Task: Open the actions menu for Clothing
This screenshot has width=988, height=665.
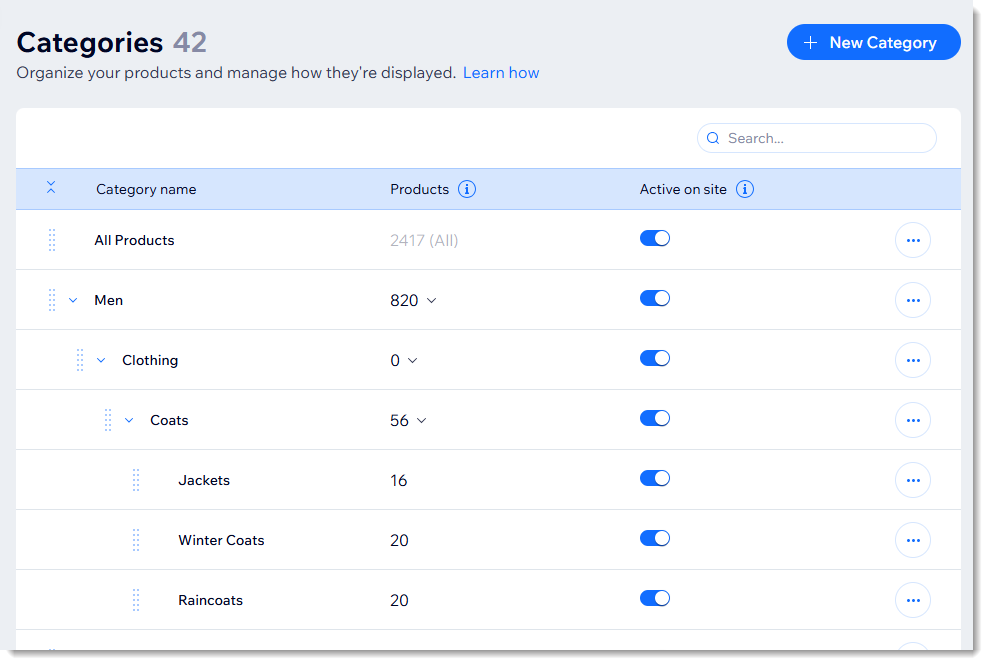Action: 912,360
